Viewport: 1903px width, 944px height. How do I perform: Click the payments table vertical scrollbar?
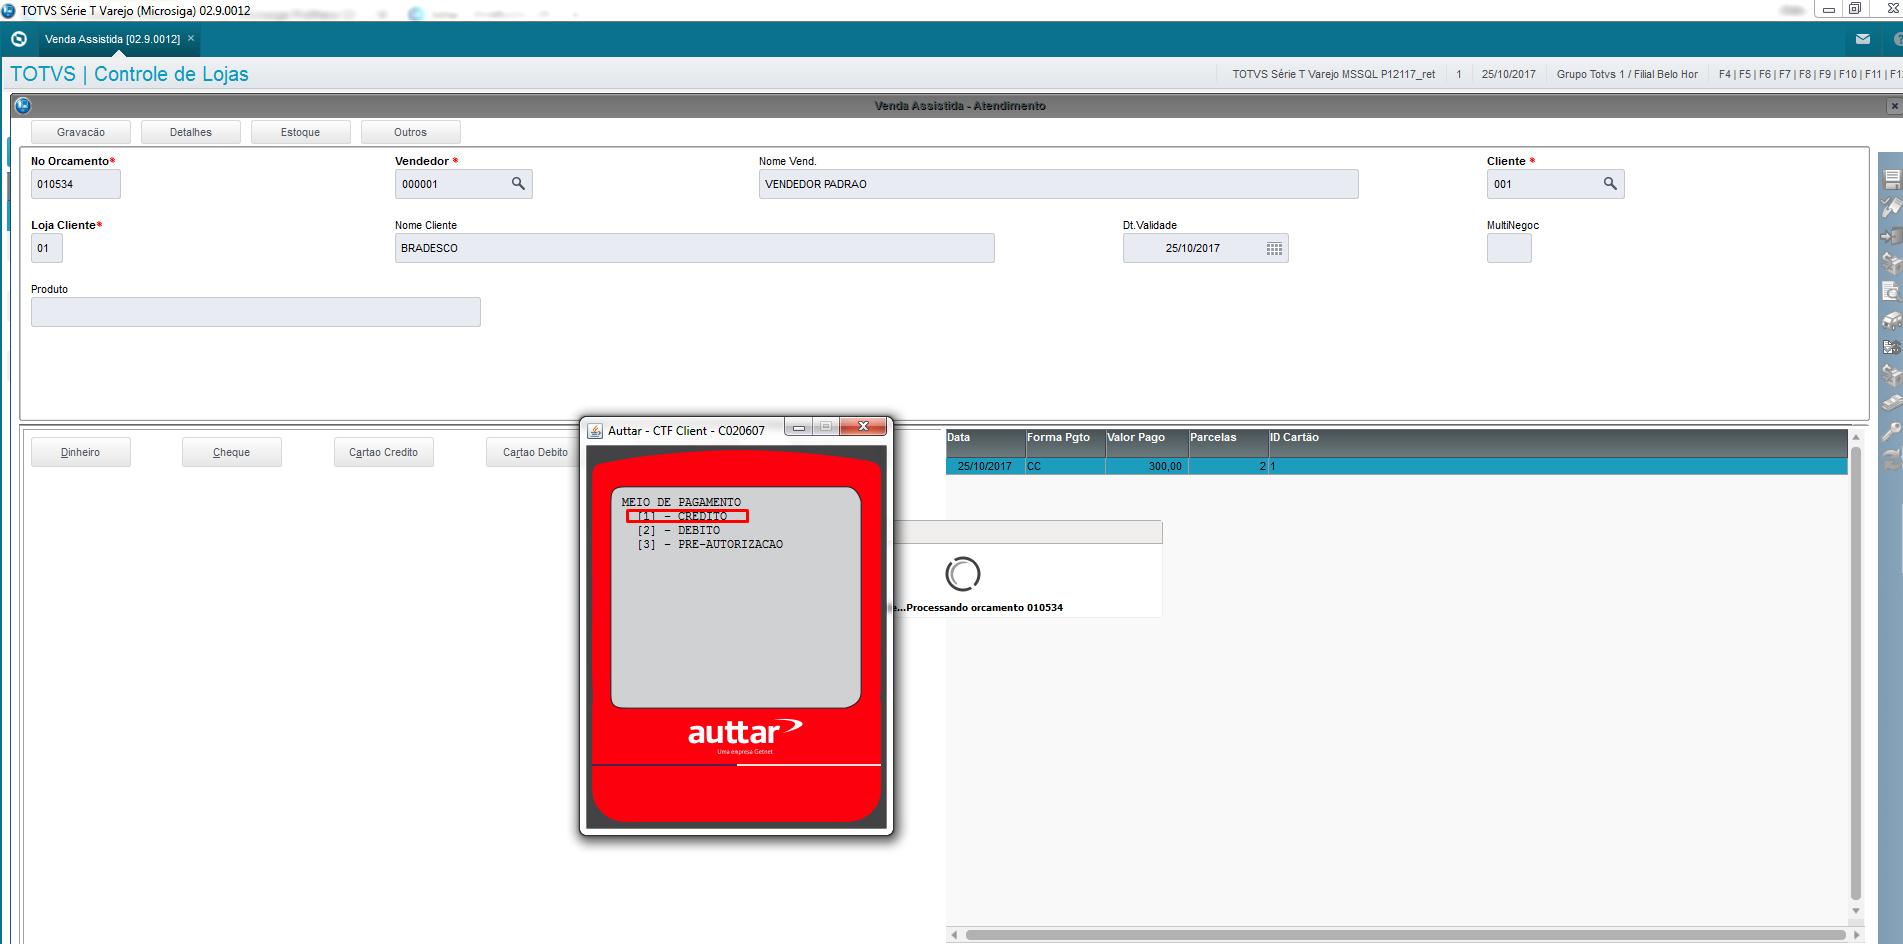click(1856, 673)
